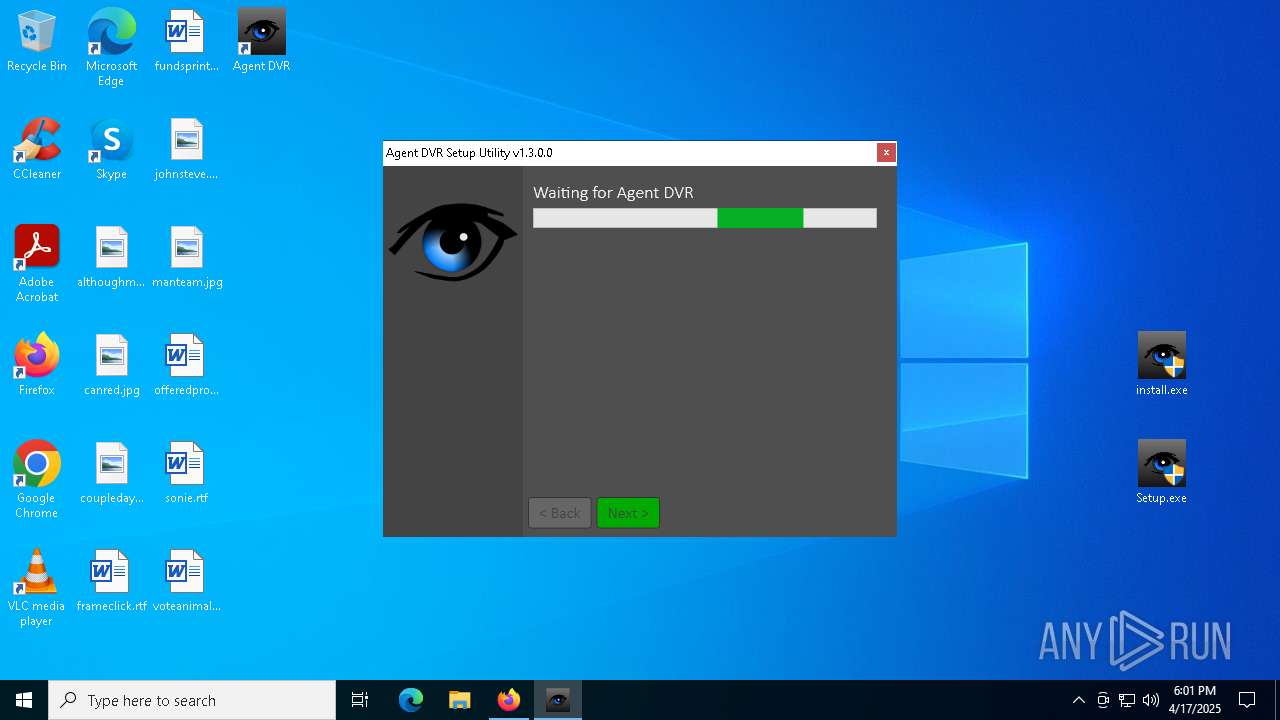
Task: Open the notification center
Action: [x=1247, y=700]
